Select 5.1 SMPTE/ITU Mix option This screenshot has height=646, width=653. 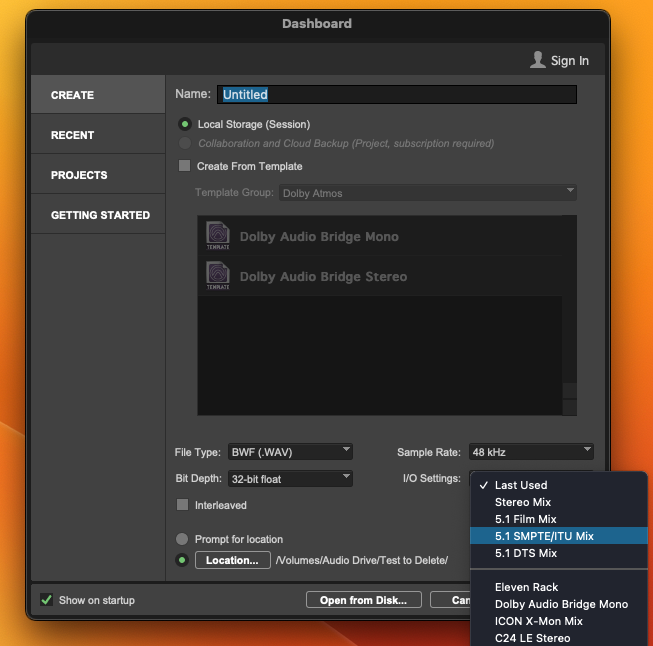[x=559, y=536]
